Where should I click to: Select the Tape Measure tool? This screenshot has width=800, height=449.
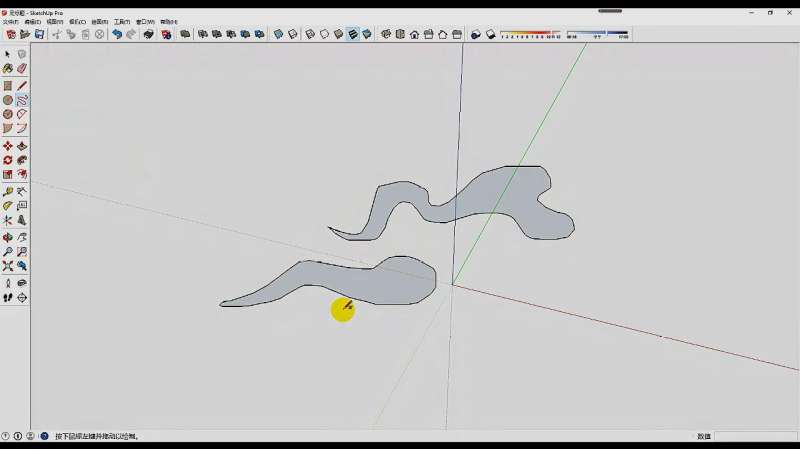tap(8, 191)
